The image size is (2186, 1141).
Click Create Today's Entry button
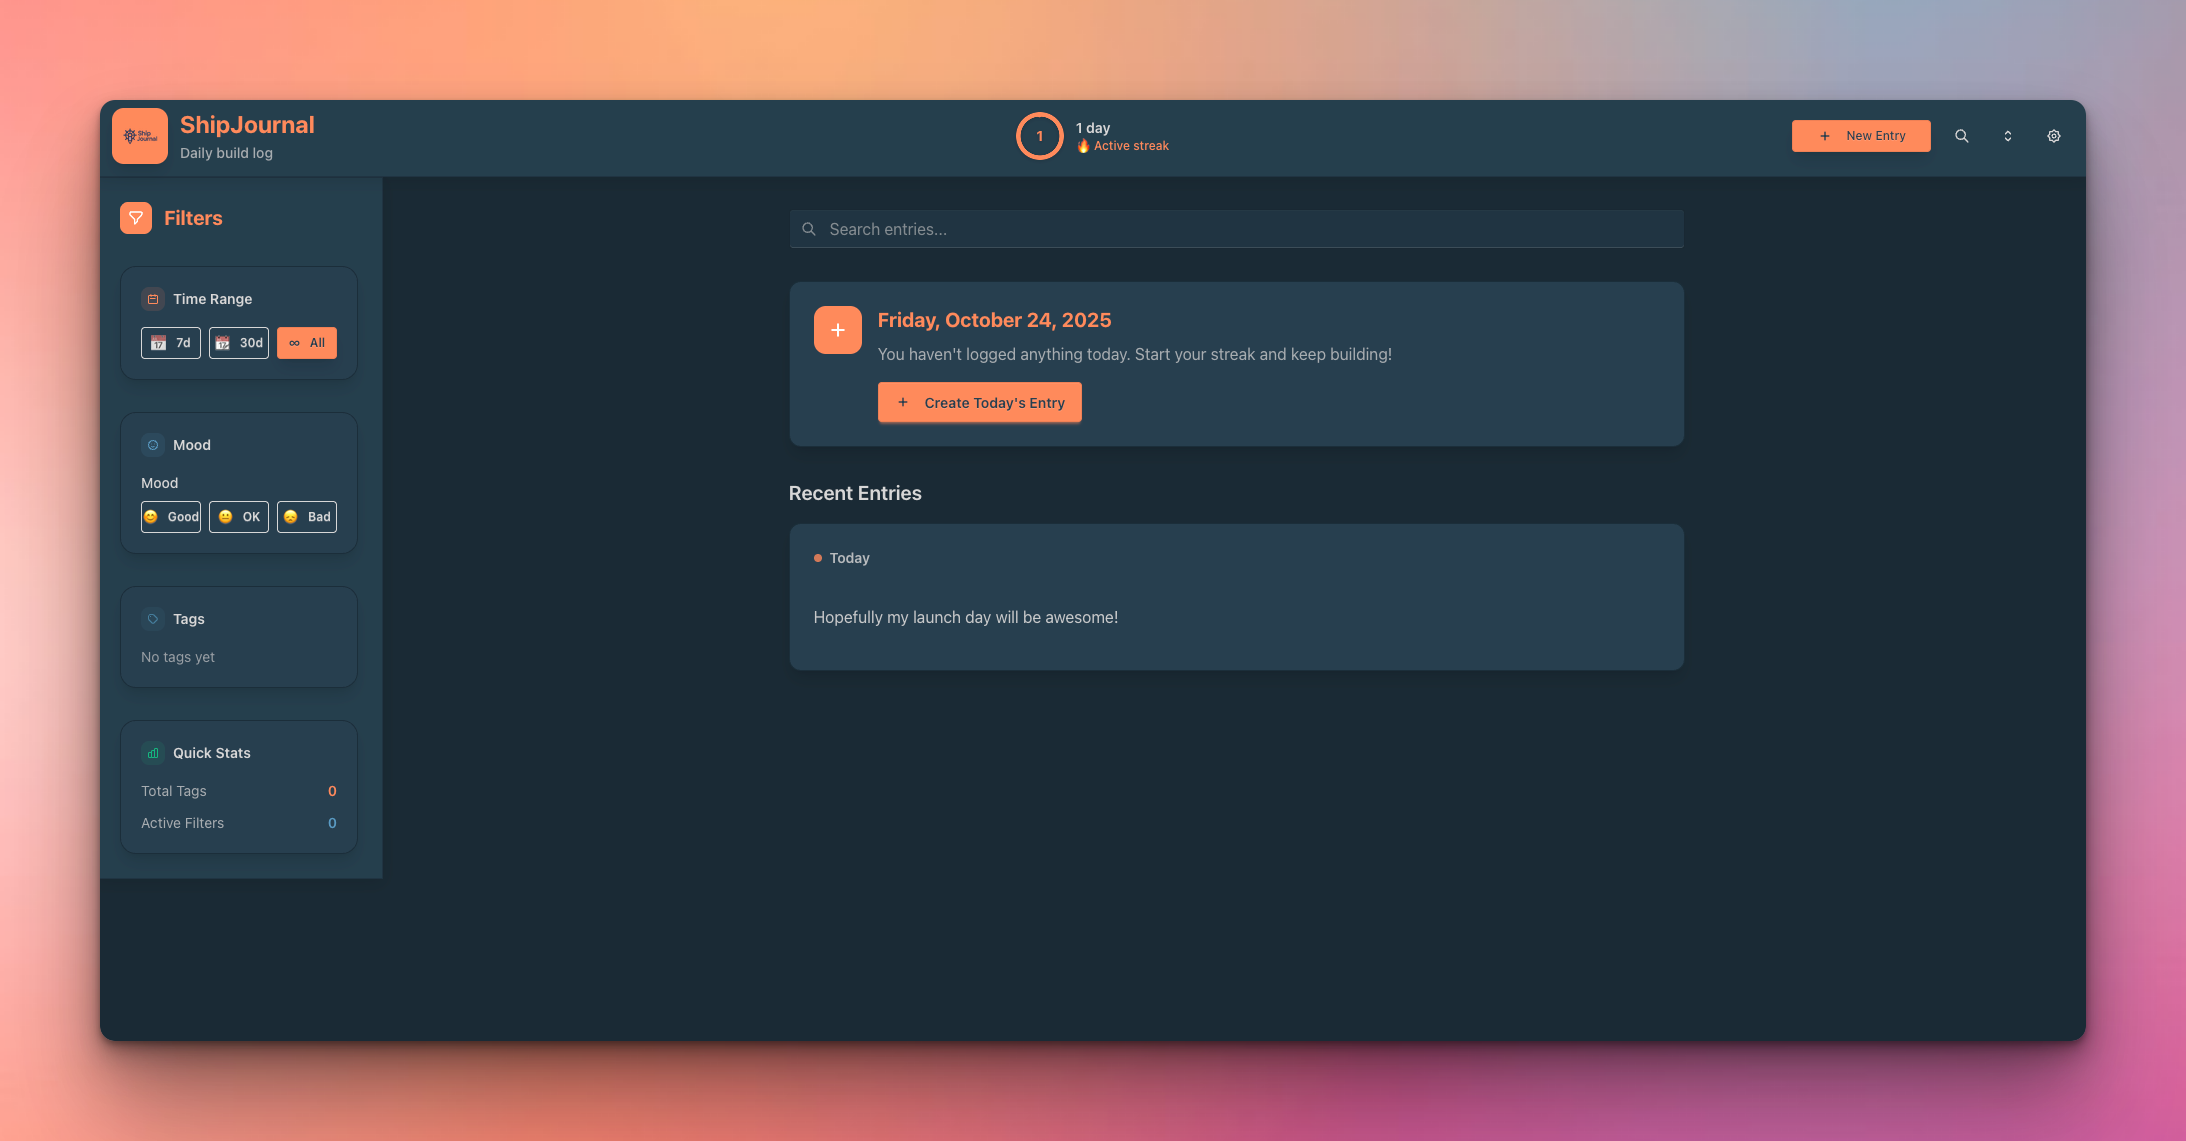(x=979, y=402)
